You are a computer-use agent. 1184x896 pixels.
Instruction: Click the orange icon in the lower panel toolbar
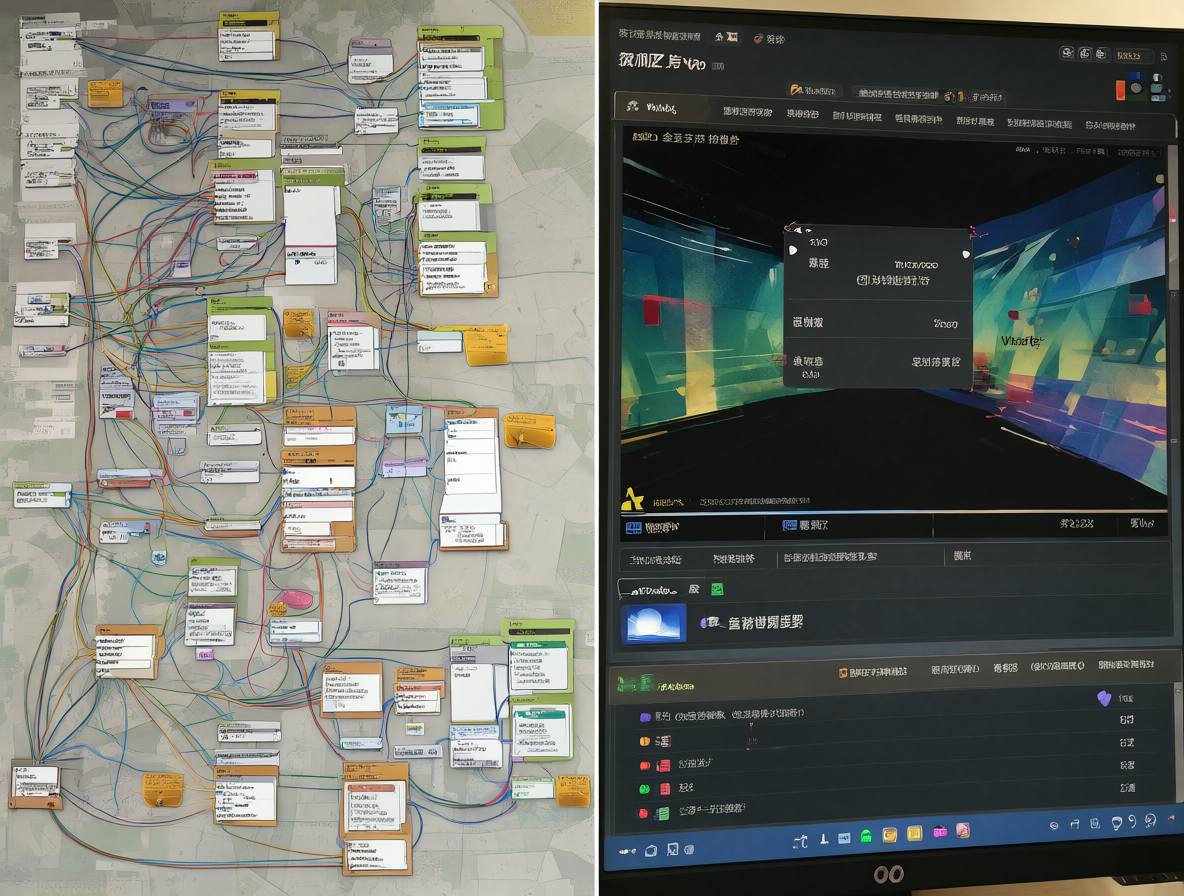point(843,672)
